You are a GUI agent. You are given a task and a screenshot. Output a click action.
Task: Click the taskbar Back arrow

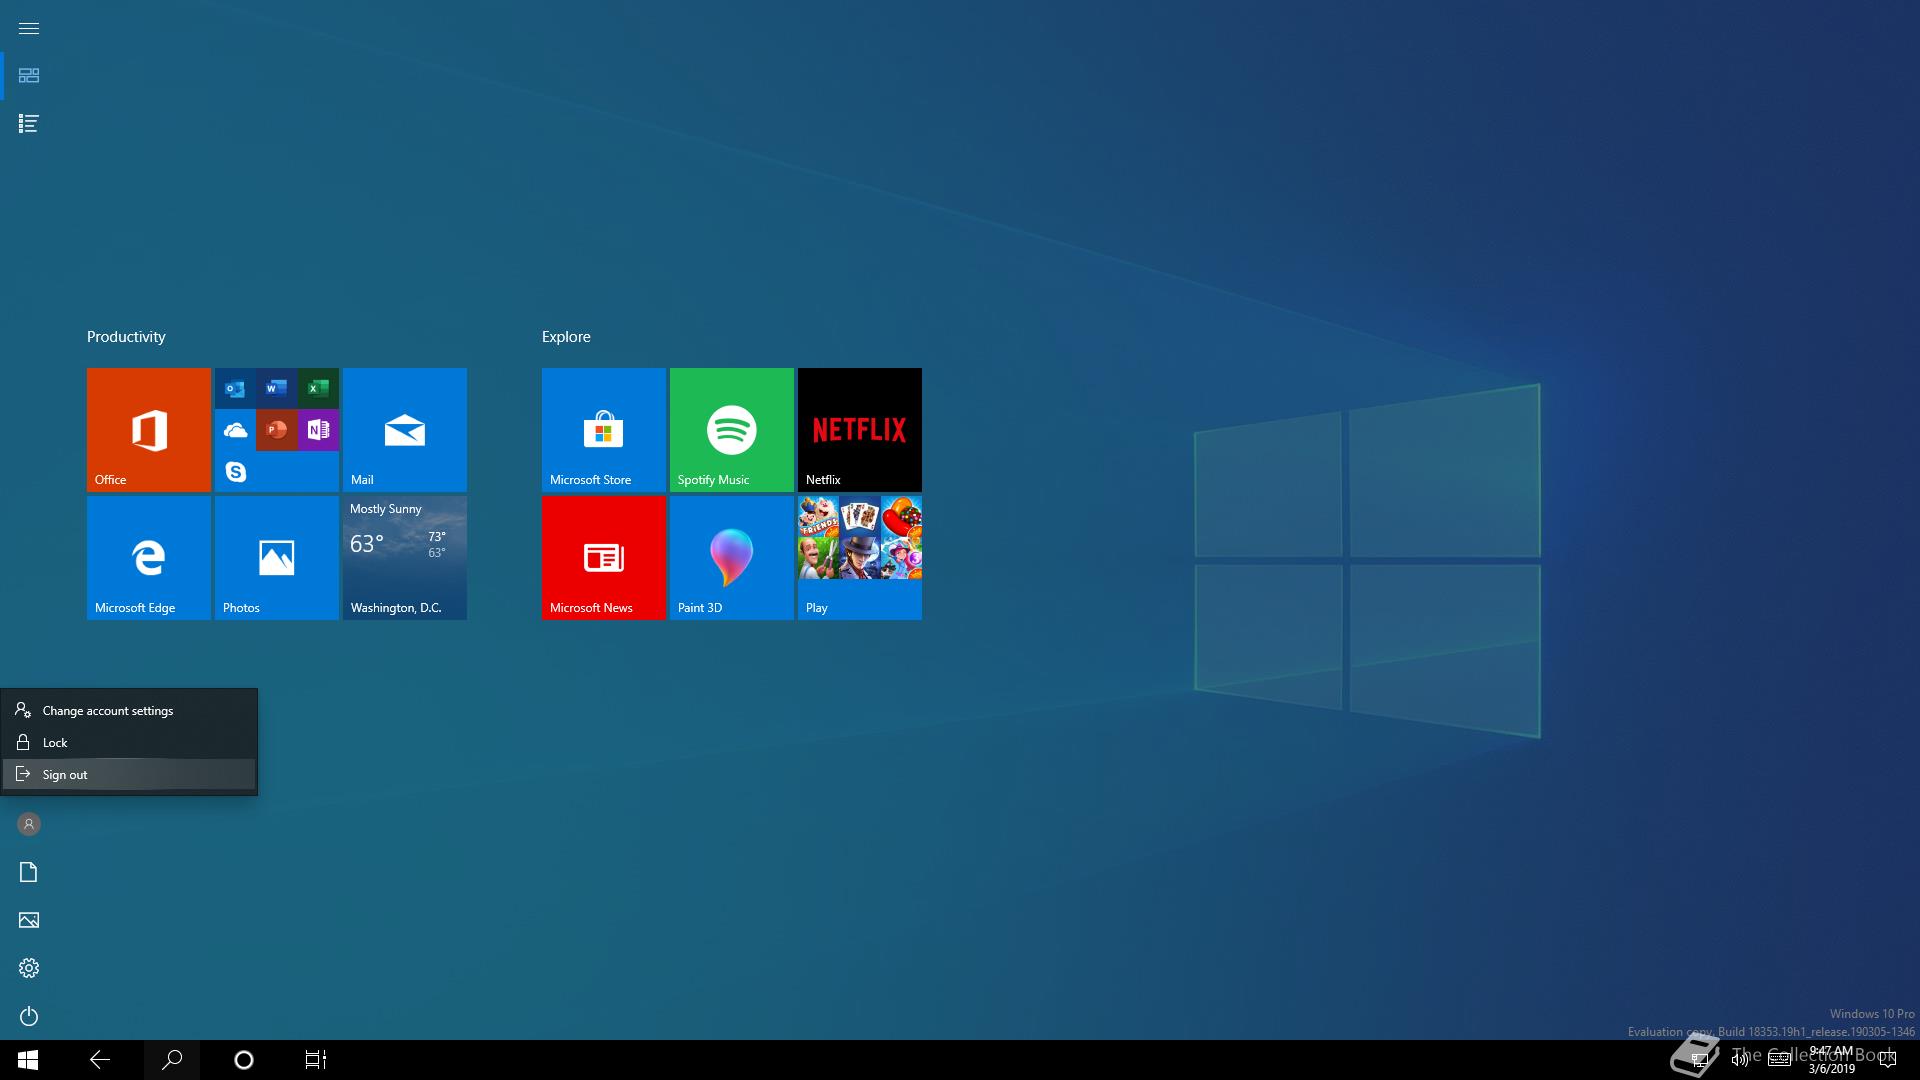pos(100,1060)
